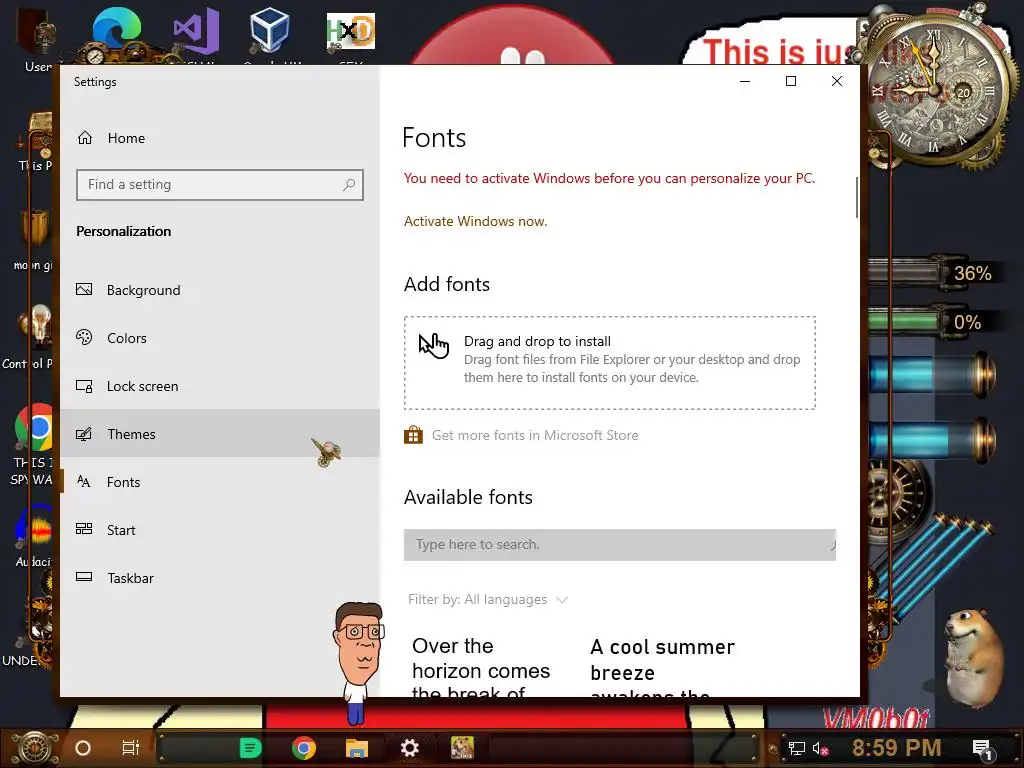Click the Settings gear on taskbar
1024x768 pixels.
pyautogui.click(x=409, y=748)
